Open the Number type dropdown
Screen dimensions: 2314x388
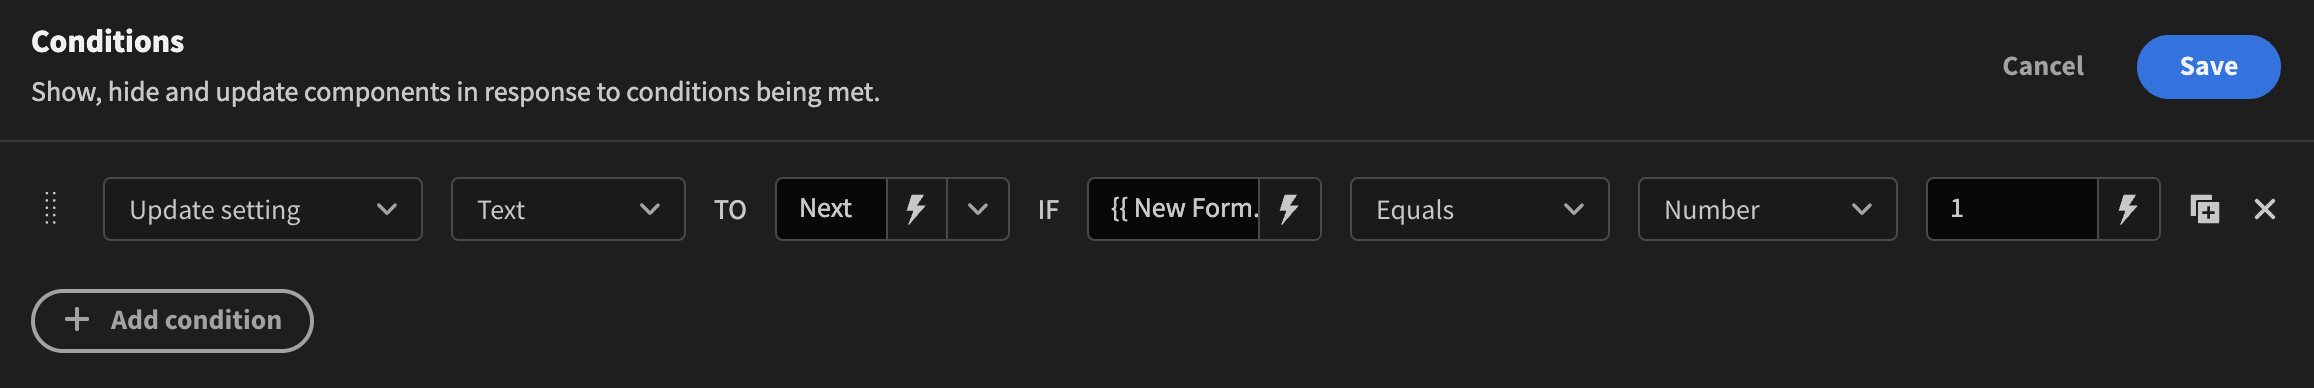click(1767, 209)
